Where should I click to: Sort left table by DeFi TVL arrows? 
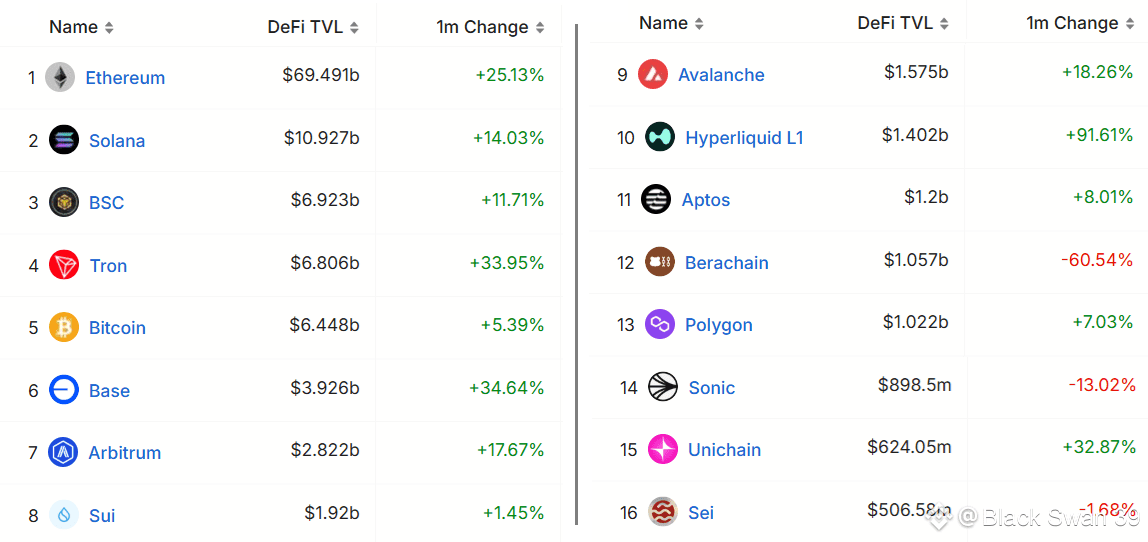point(354,28)
